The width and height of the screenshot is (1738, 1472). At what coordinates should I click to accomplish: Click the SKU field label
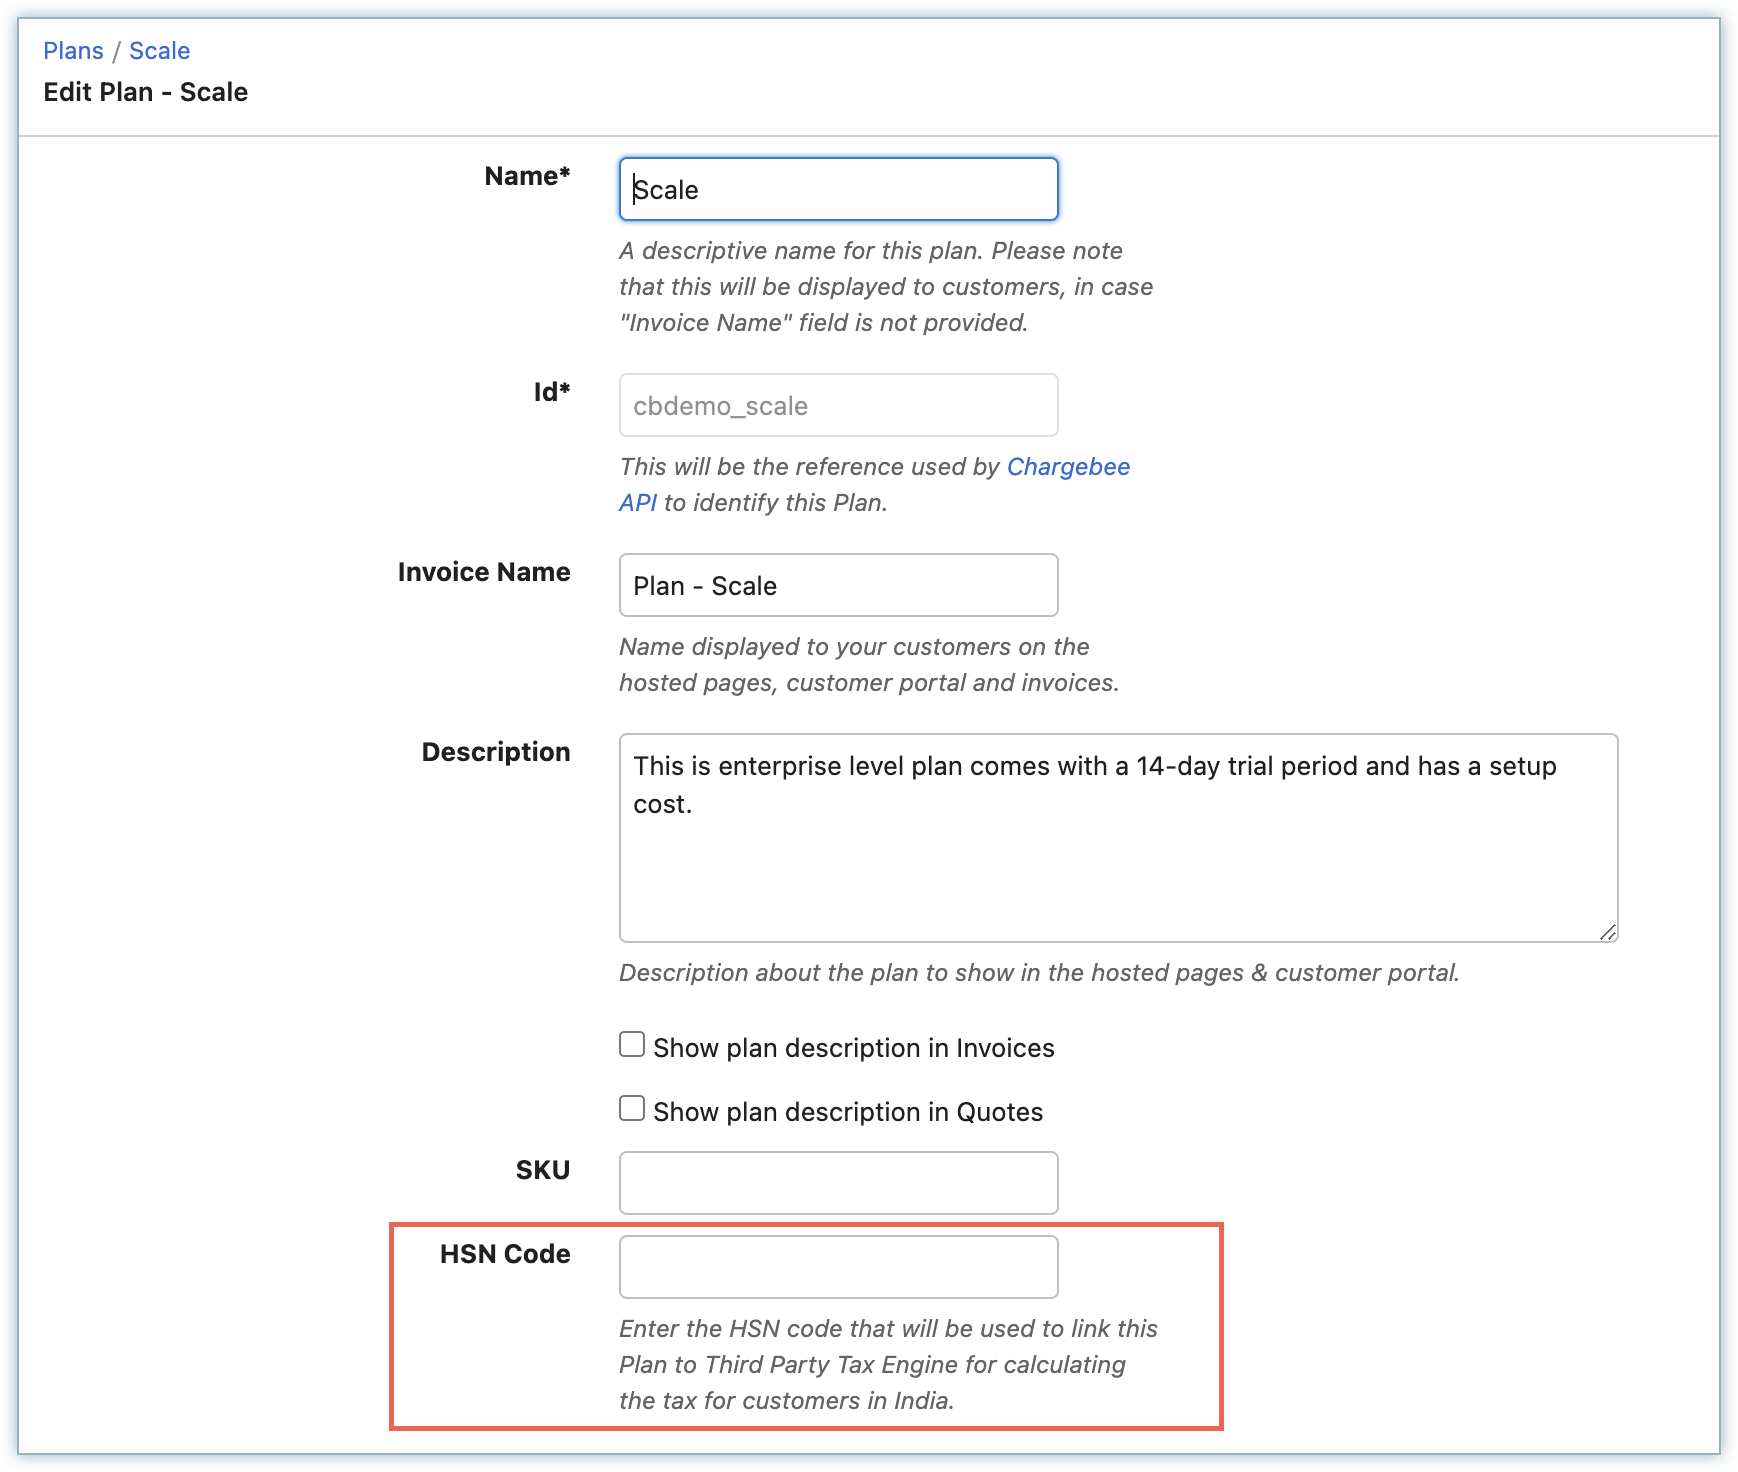pos(542,1170)
